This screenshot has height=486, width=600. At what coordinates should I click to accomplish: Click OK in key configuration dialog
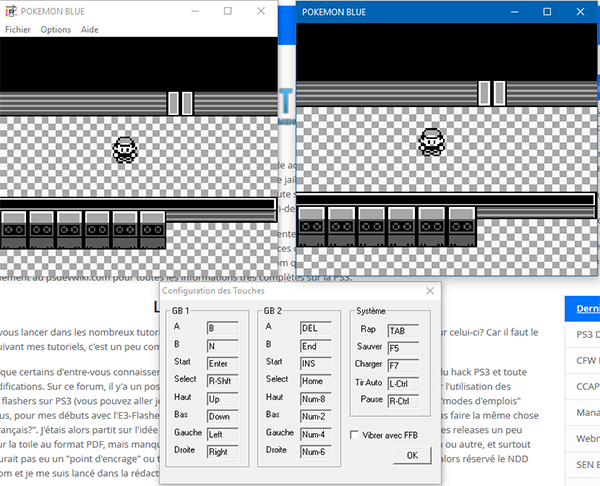coord(412,455)
